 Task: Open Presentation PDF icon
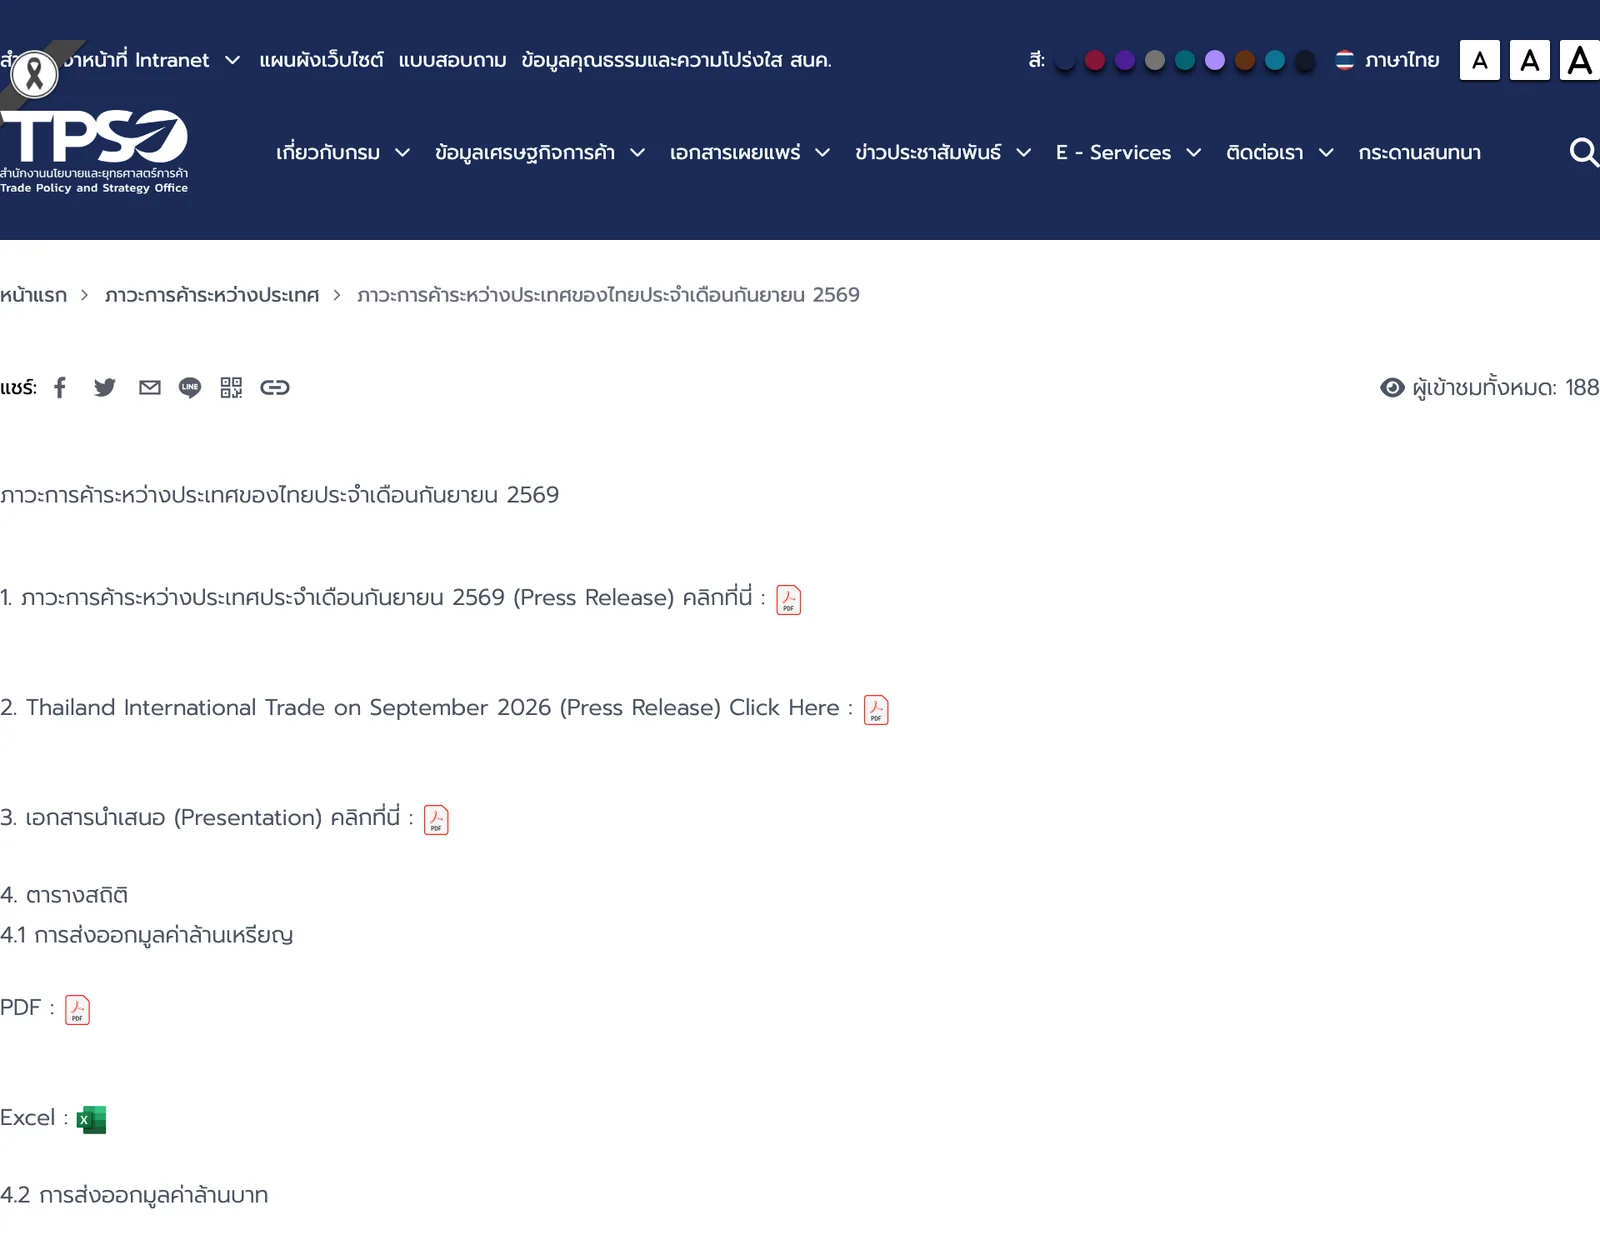pyautogui.click(x=436, y=820)
